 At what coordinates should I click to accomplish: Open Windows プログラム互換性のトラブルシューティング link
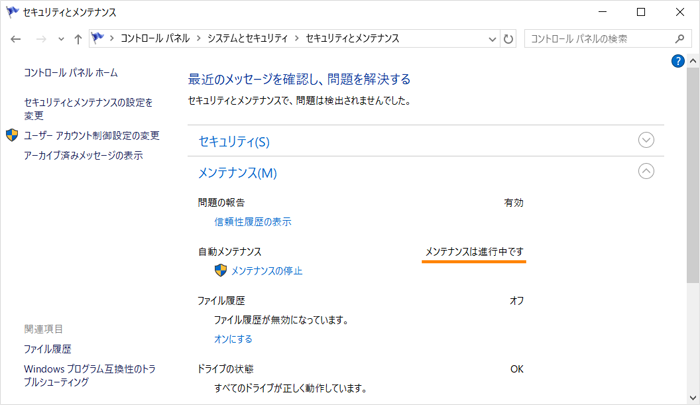pos(90,376)
